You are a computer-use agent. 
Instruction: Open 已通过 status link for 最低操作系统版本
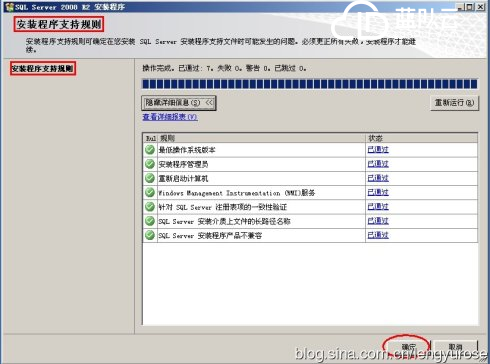(x=378, y=150)
